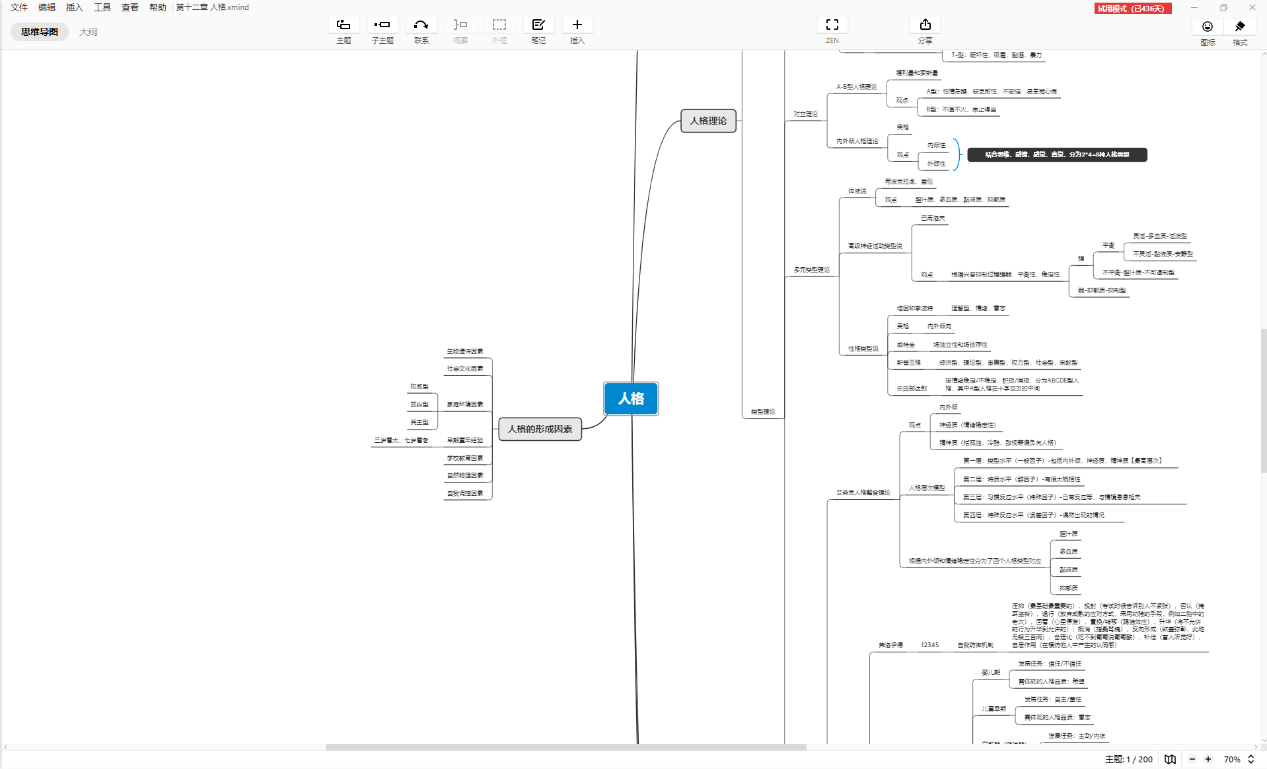
Task: Click the 分享 (Share) icon
Action: 925,25
